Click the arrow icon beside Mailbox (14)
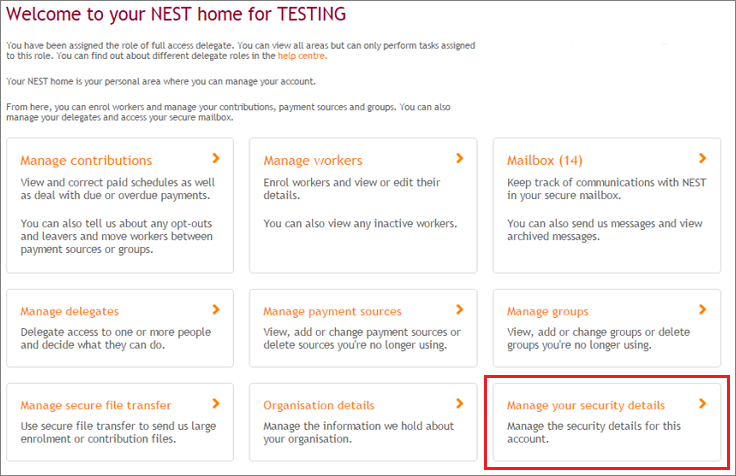 702,158
